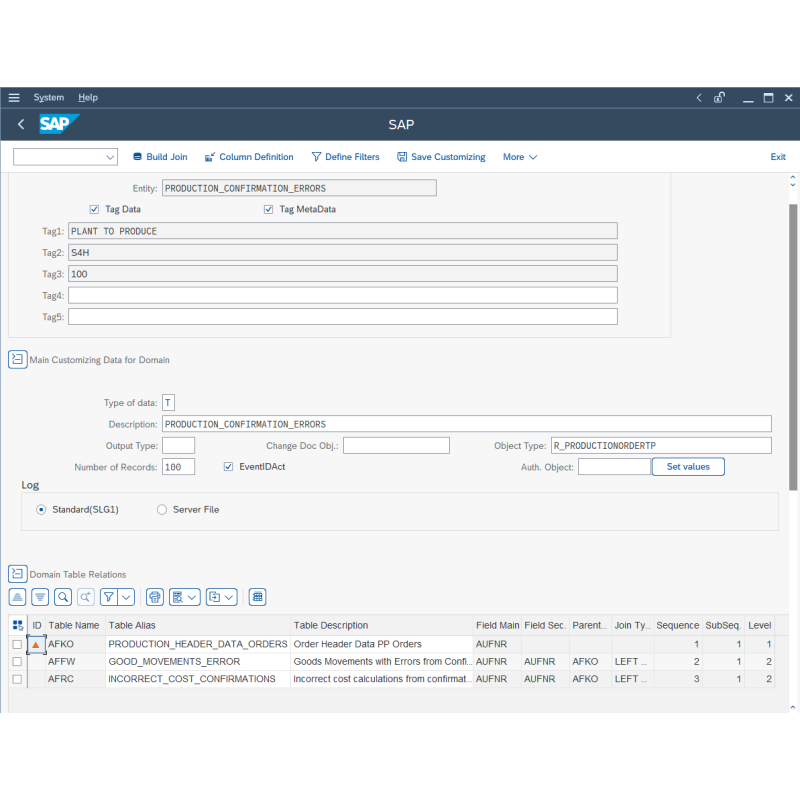
Task: Click the Exit link
Action: (x=778, y=157)
